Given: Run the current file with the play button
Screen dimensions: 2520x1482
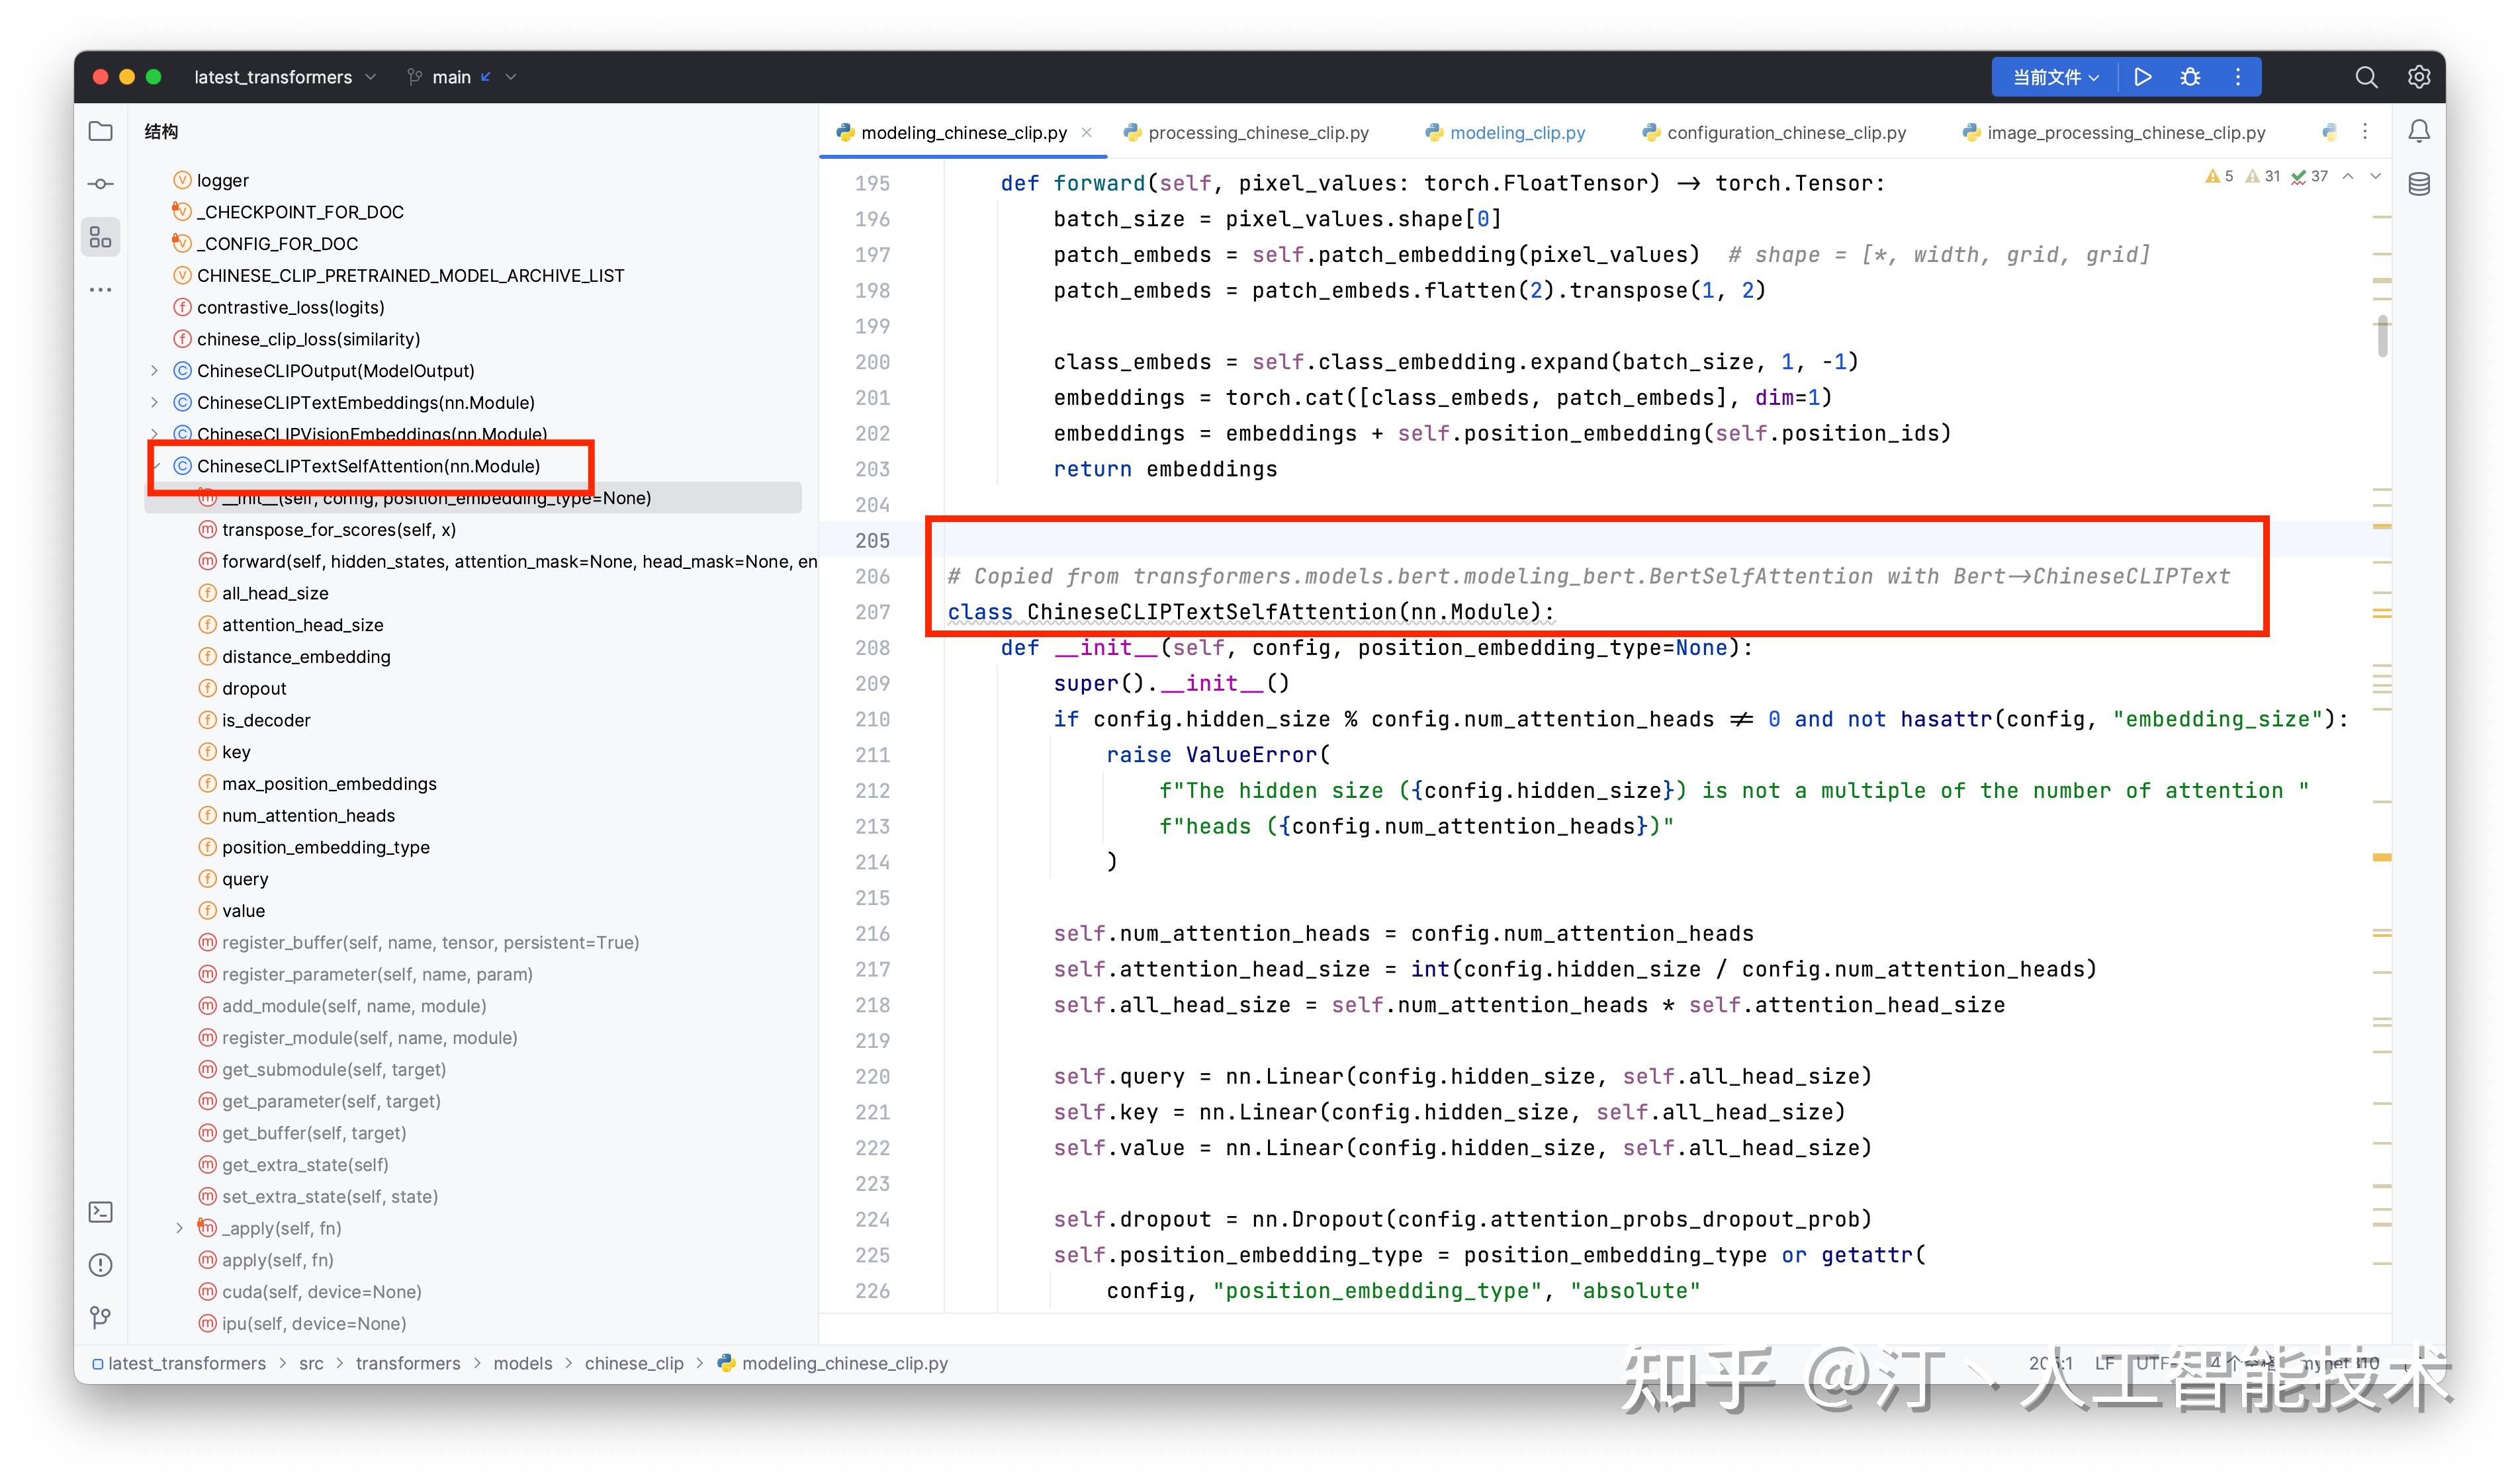Looking at the screenshot, I should pyautogui.click(x=2143, y=77).
